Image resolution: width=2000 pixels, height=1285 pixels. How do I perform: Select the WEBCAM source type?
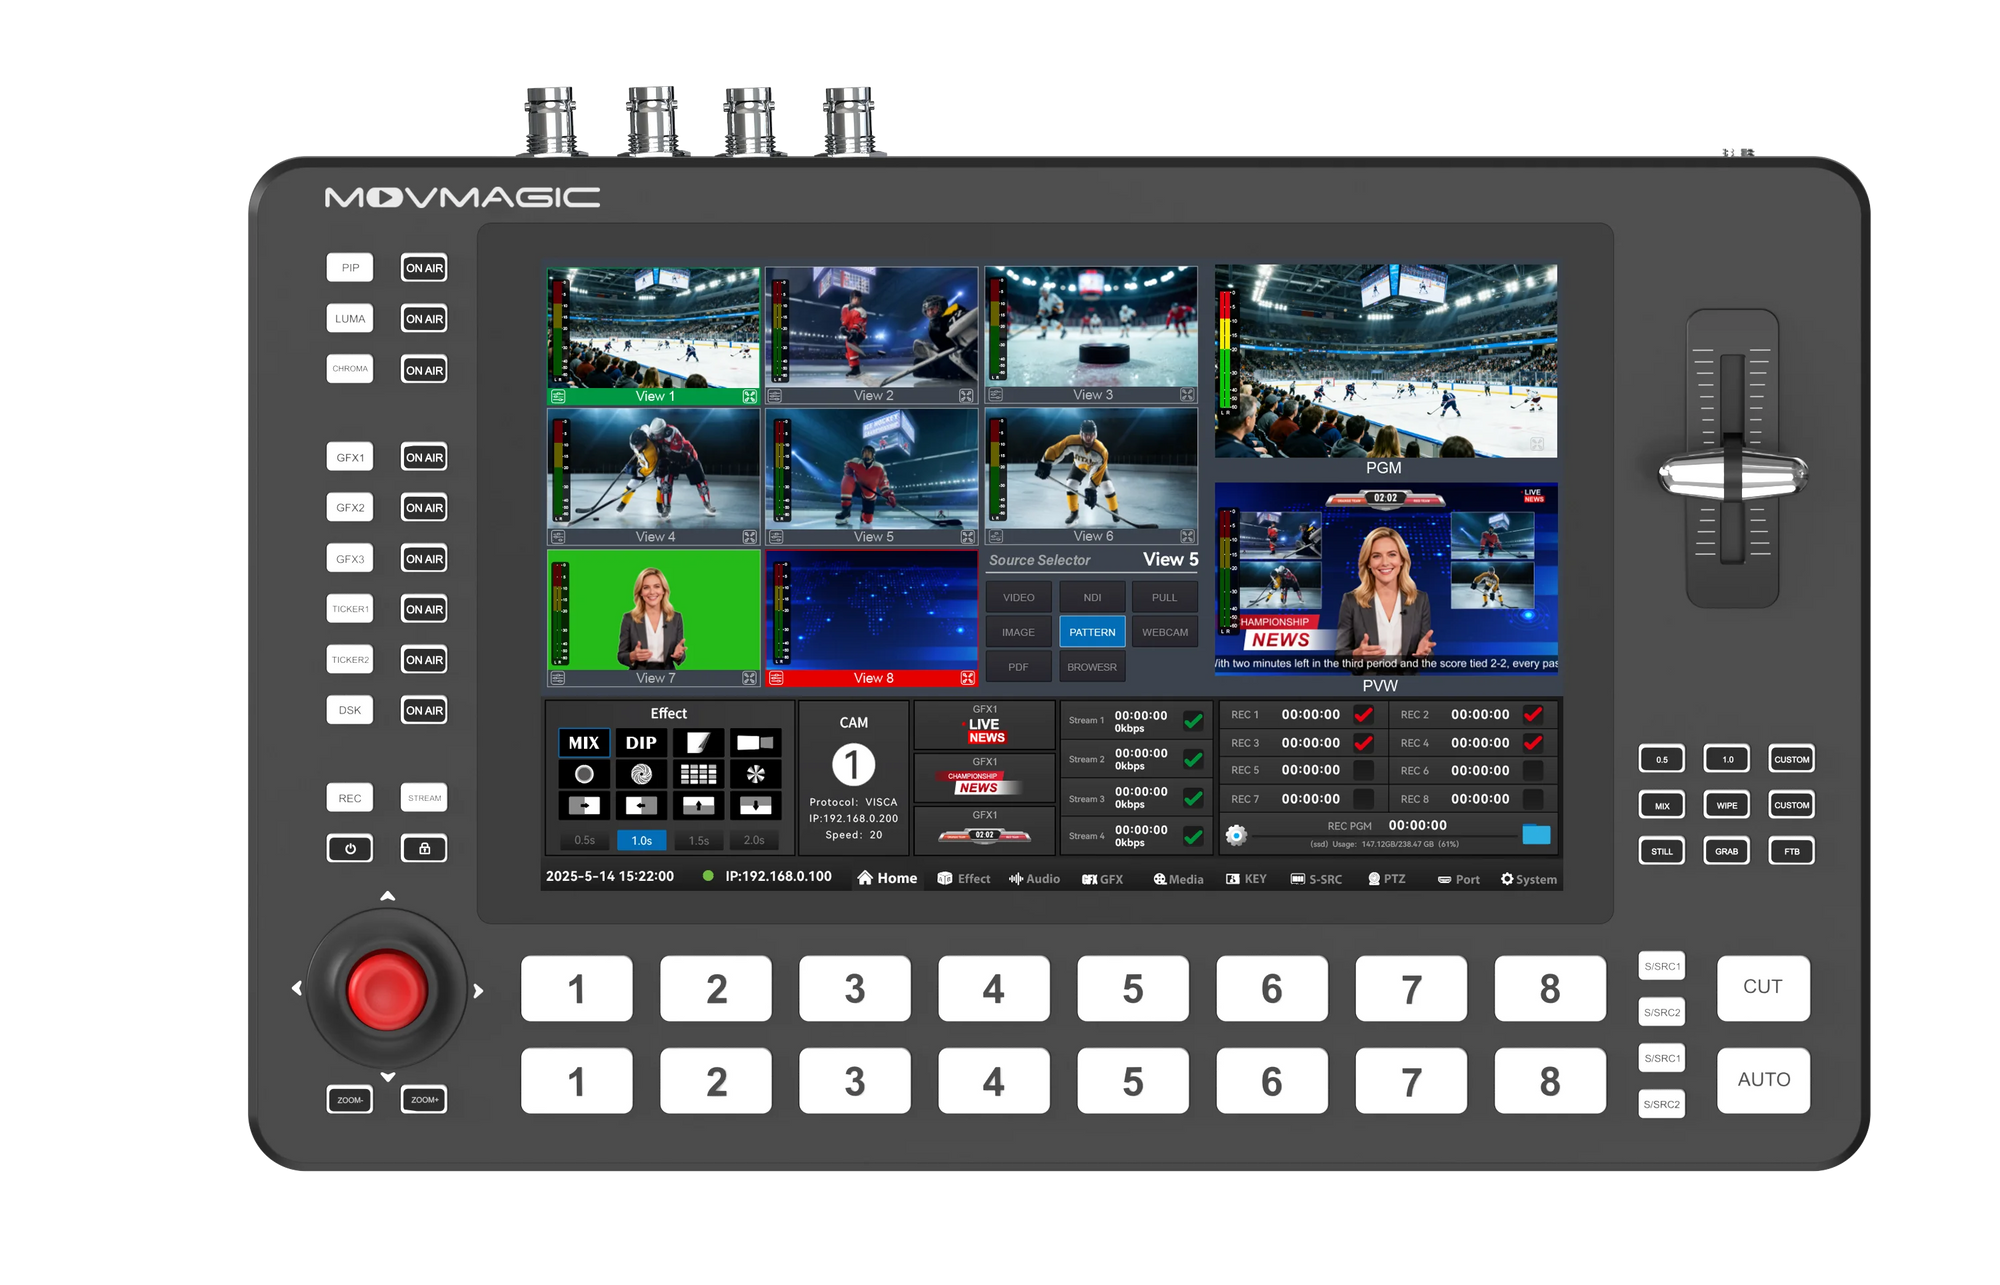[1165, 632]
